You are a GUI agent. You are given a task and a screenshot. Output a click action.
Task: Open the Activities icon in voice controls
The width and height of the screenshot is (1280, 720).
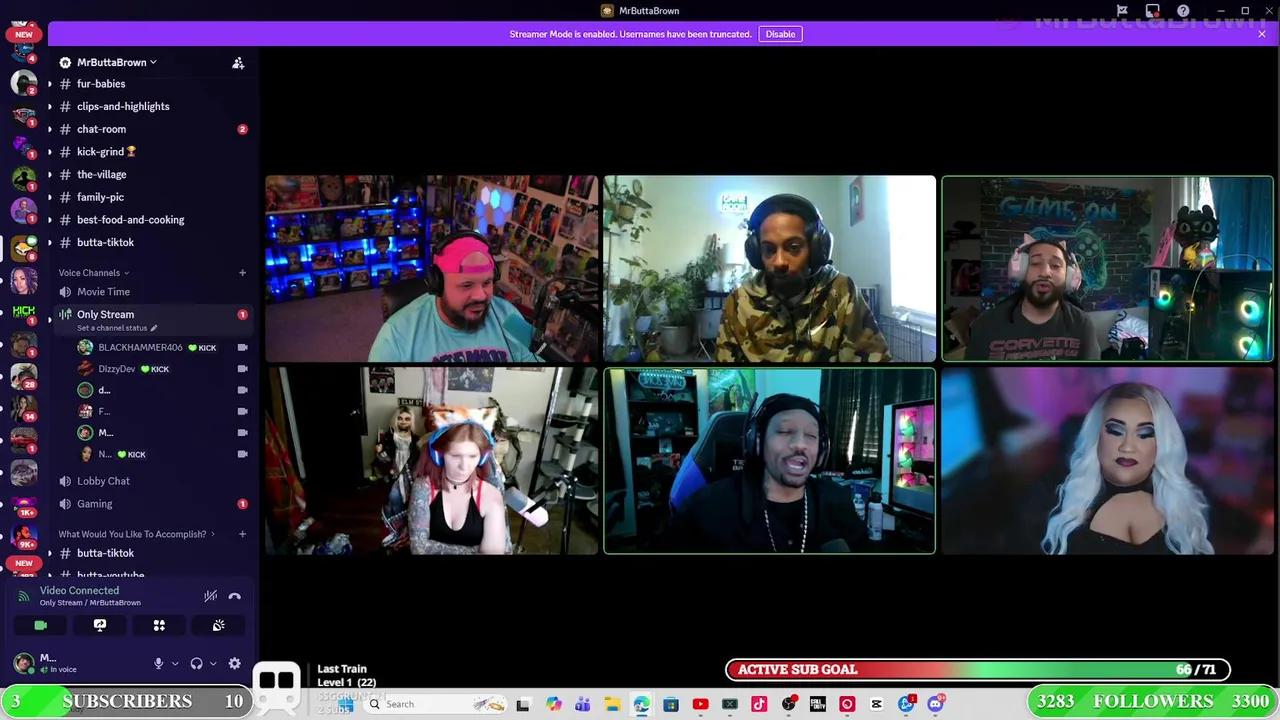coord(159,625)
